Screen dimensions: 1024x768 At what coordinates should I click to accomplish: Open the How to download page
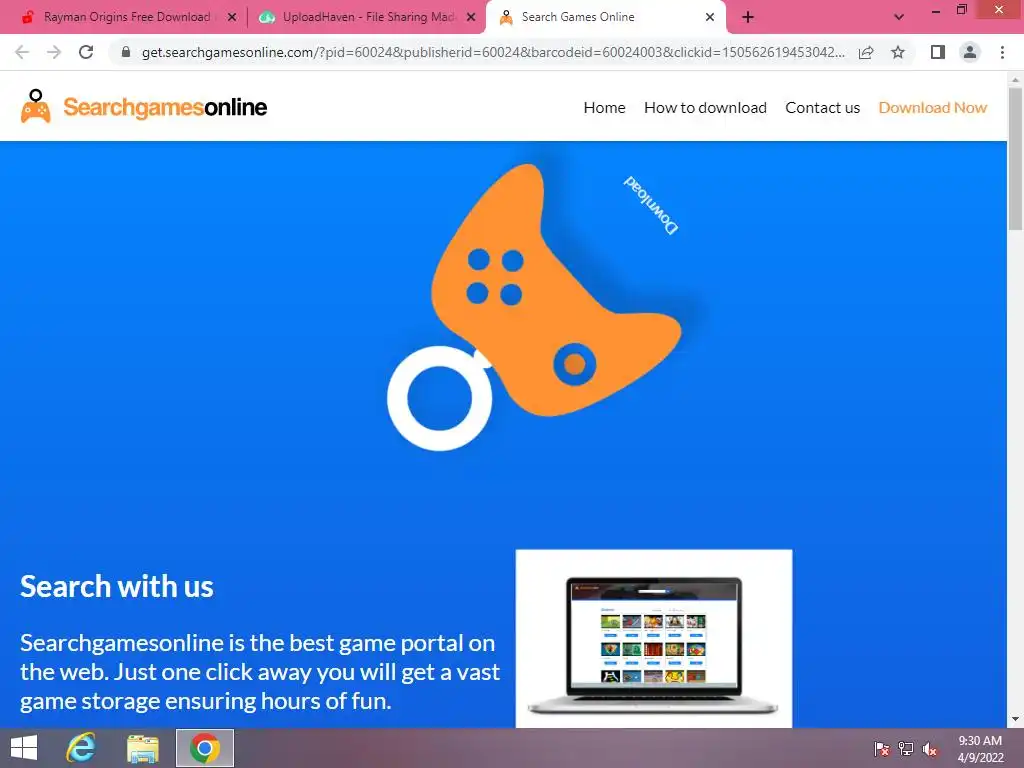[705, 108]
